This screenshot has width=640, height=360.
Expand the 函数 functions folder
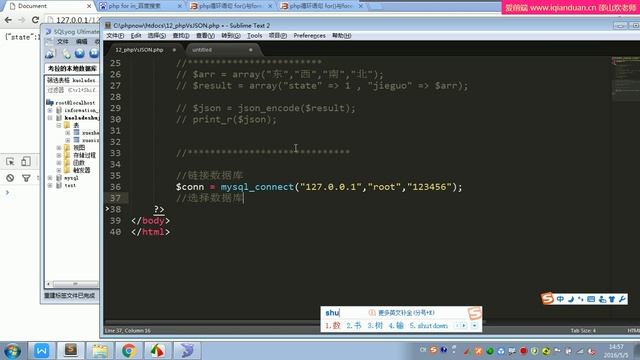click(x=59, y=162)
